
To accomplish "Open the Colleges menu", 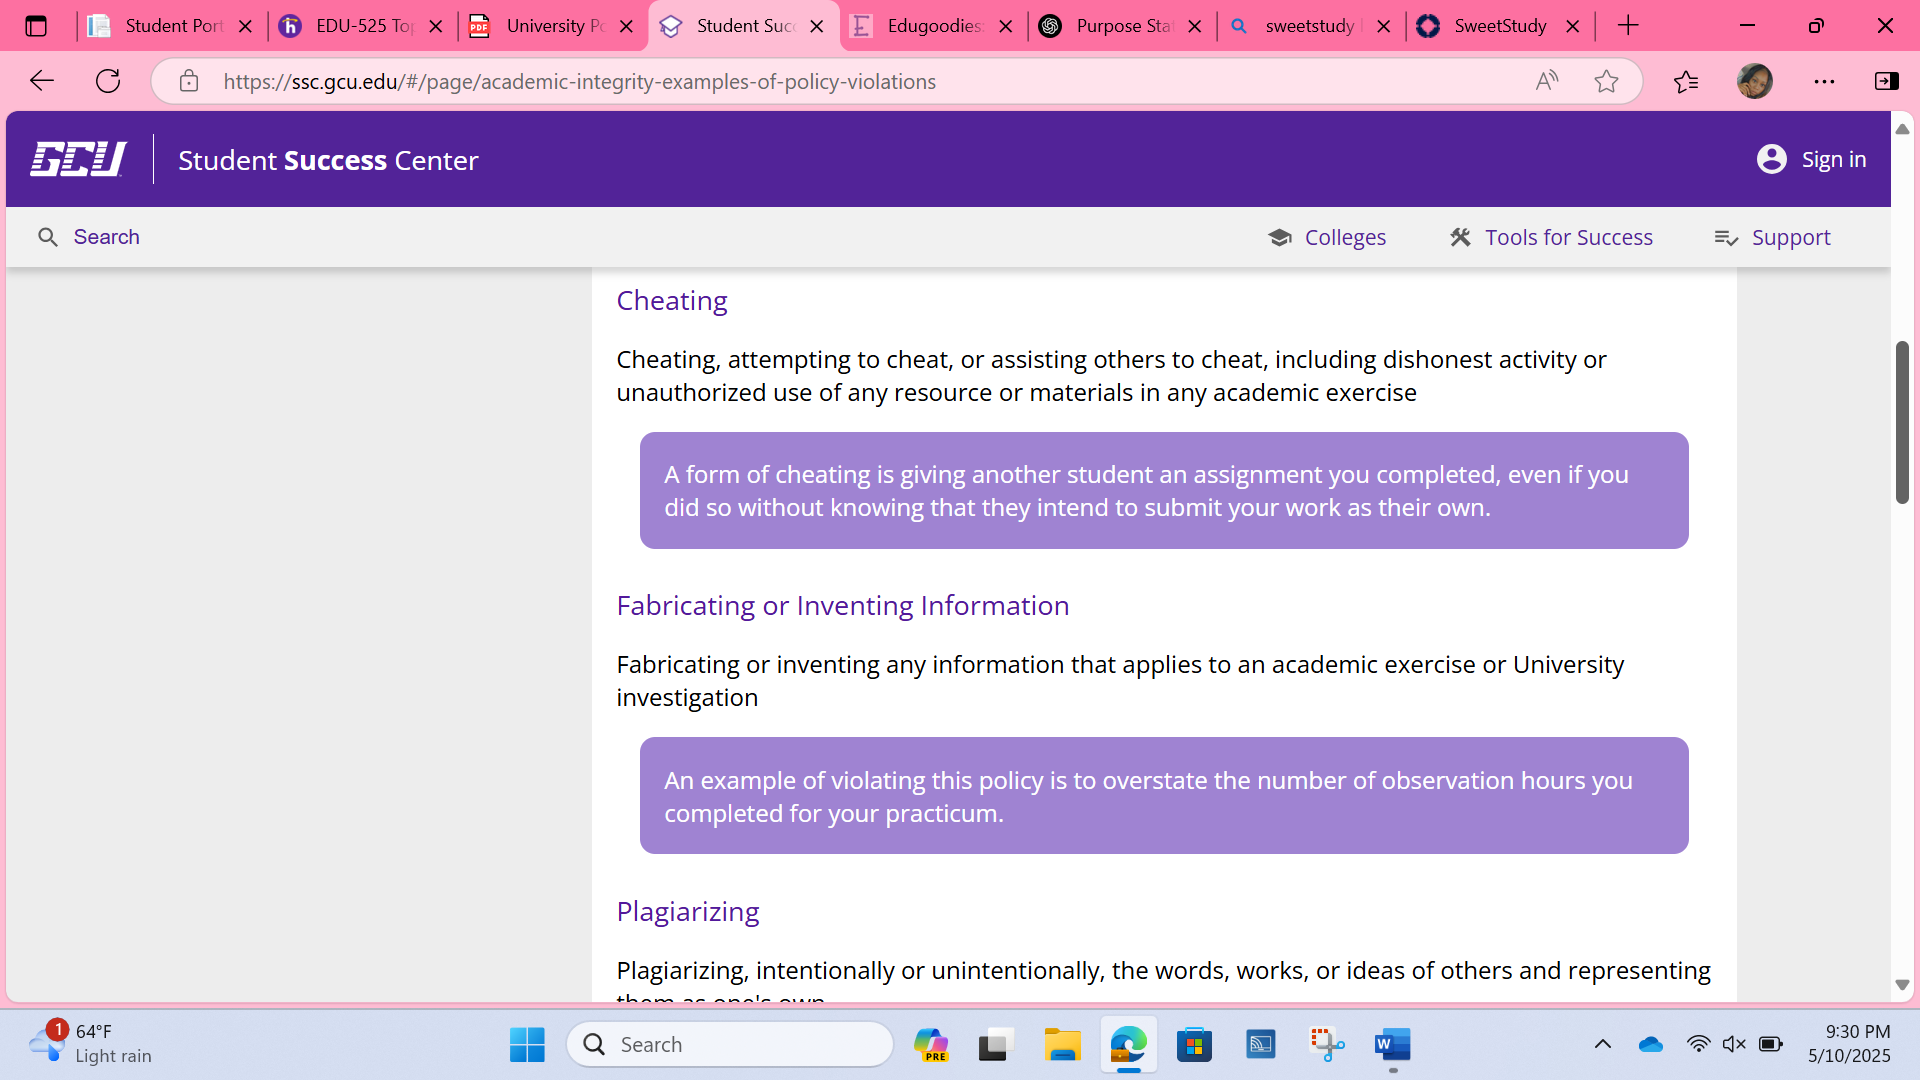I will tap(1327, 237).
